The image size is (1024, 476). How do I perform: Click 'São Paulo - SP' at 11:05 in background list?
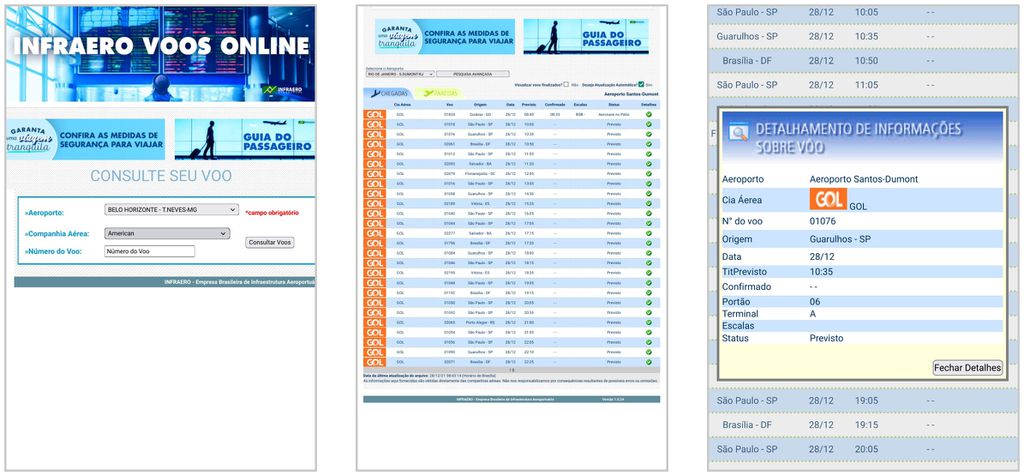pyautogui.click(x=747, y=85)
